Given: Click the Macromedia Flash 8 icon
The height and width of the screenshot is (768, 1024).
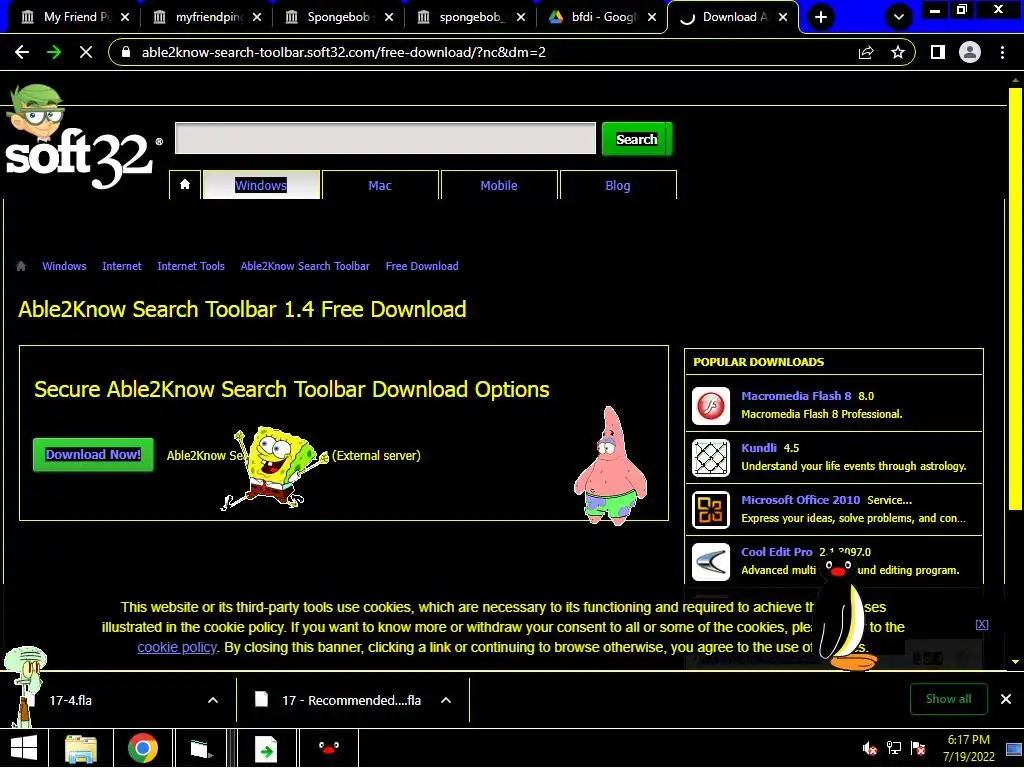Looking at the screenshot, I should [x=711, y=406].
